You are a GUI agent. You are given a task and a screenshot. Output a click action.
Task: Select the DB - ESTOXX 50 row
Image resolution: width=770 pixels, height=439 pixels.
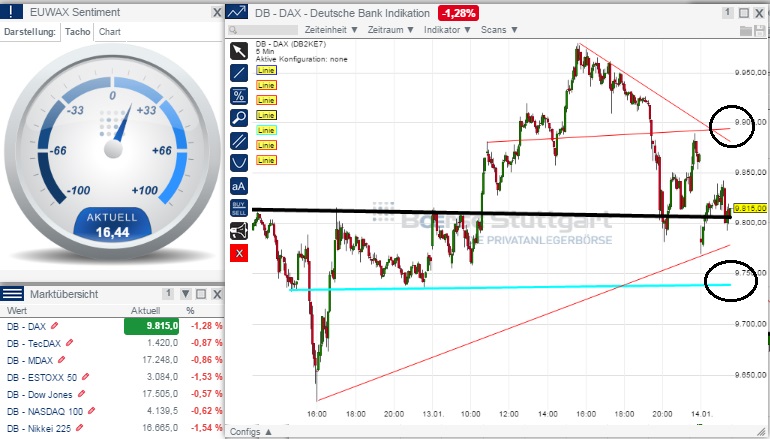tap(112, 377)
